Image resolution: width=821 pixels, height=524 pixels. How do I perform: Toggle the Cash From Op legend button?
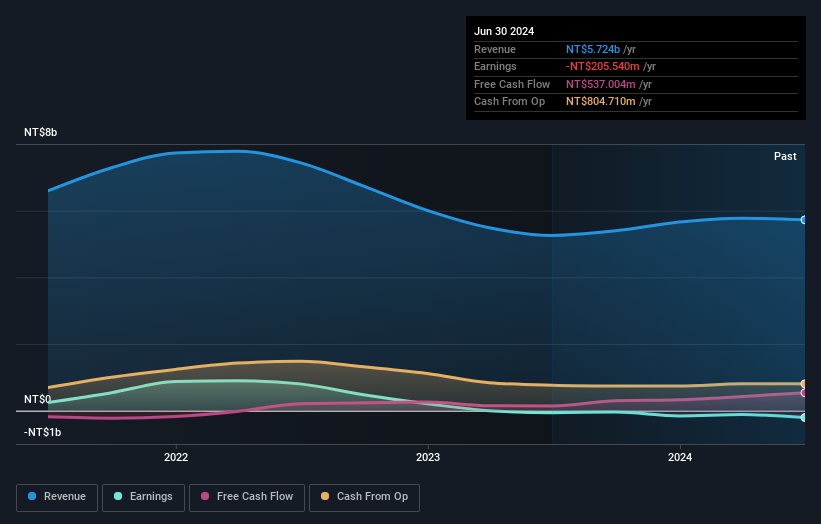tap(364, 497)
